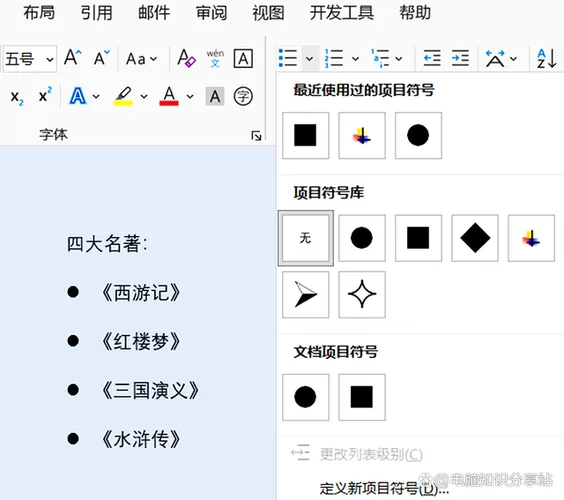Open the 布局 ribbon tab
Screen dimensions: 564x500
pos(39,13)
